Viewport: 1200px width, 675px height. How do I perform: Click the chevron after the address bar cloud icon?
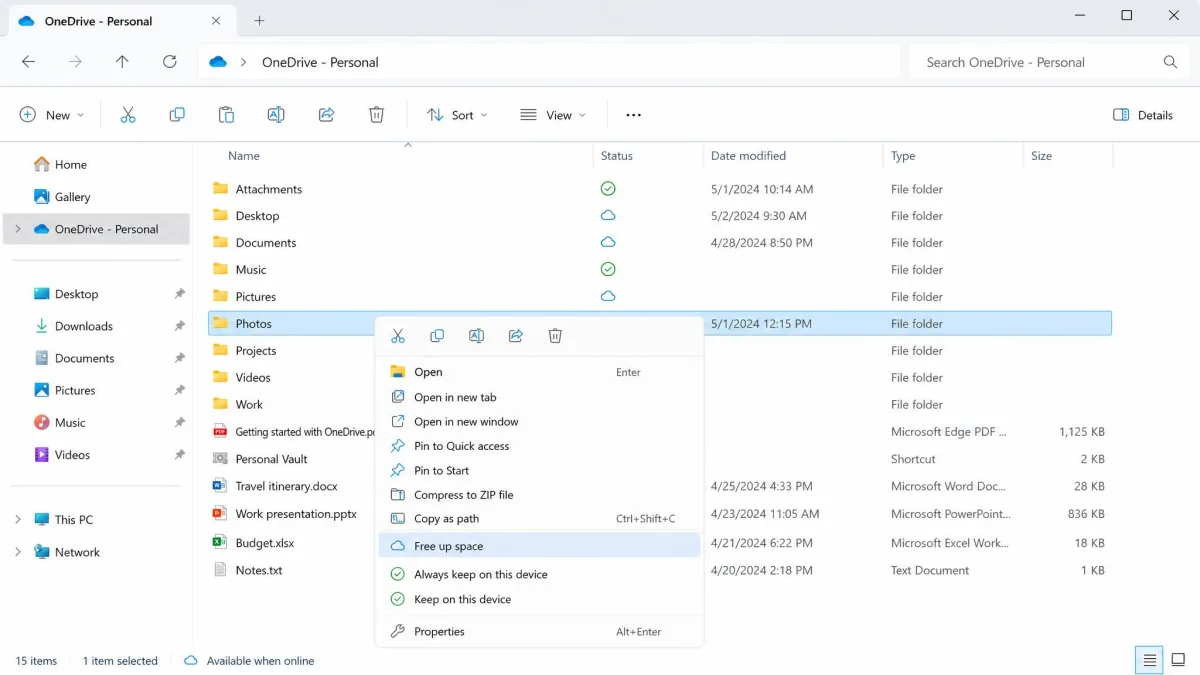[x=243, y=62]
